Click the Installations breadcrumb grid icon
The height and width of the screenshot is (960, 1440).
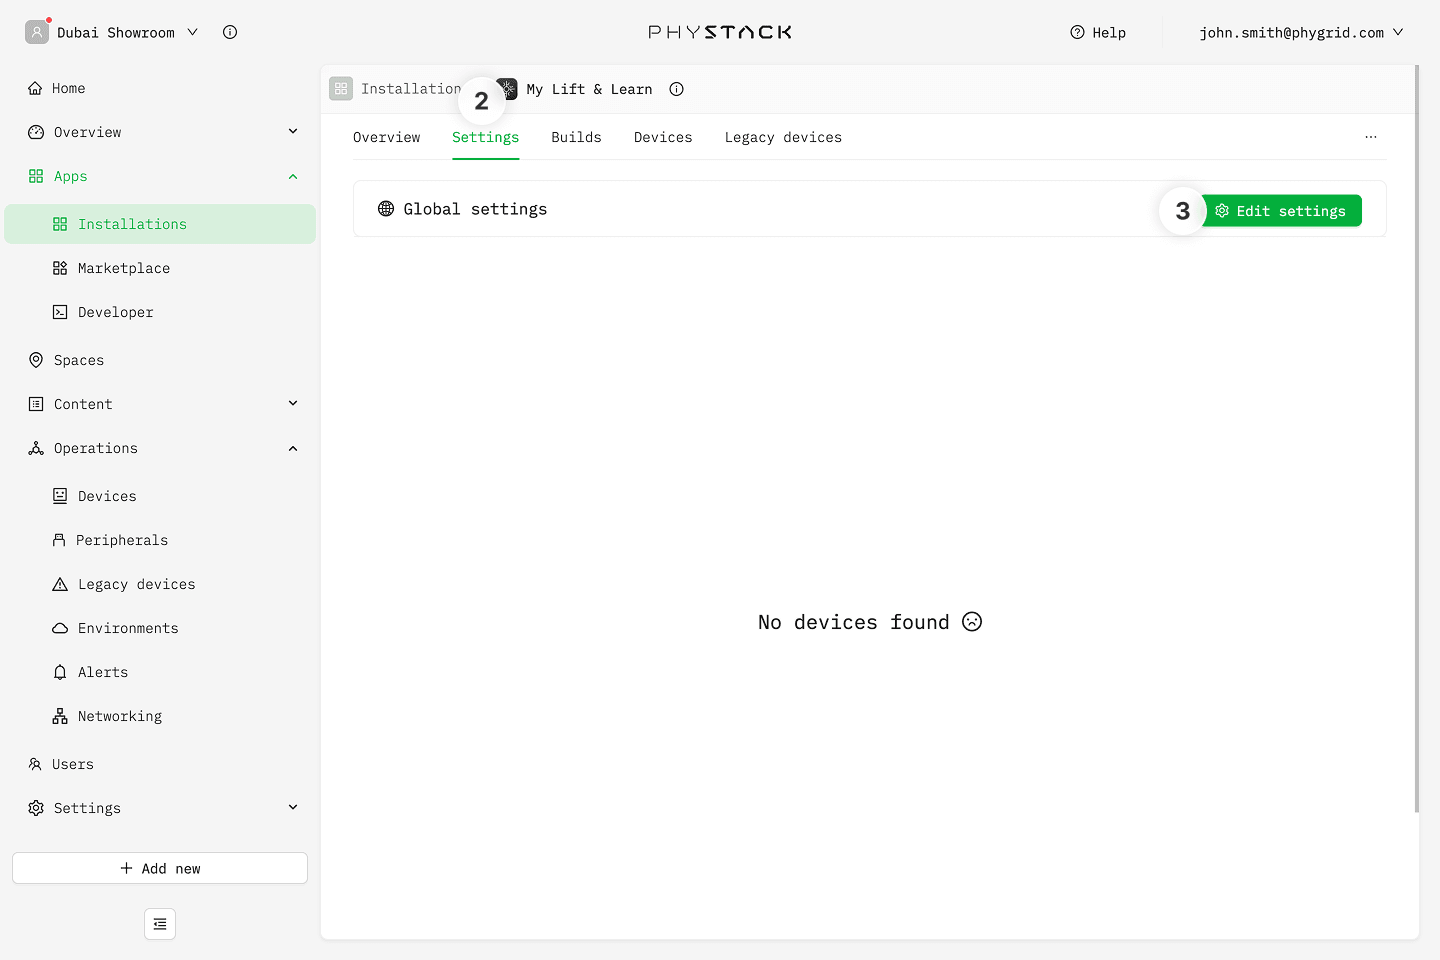(341, 89)
